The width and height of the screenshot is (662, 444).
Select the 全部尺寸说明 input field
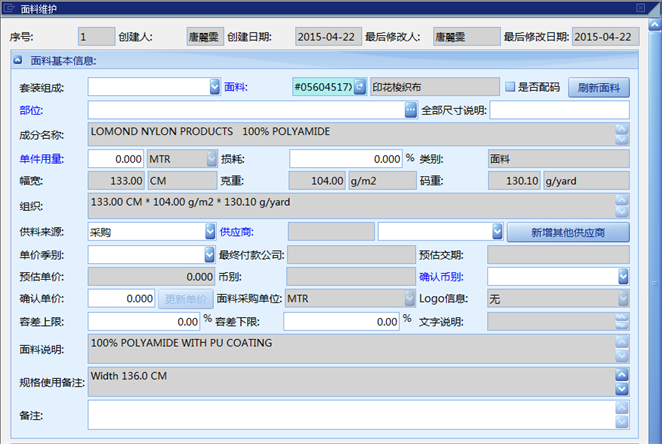(x=558, y=109)
